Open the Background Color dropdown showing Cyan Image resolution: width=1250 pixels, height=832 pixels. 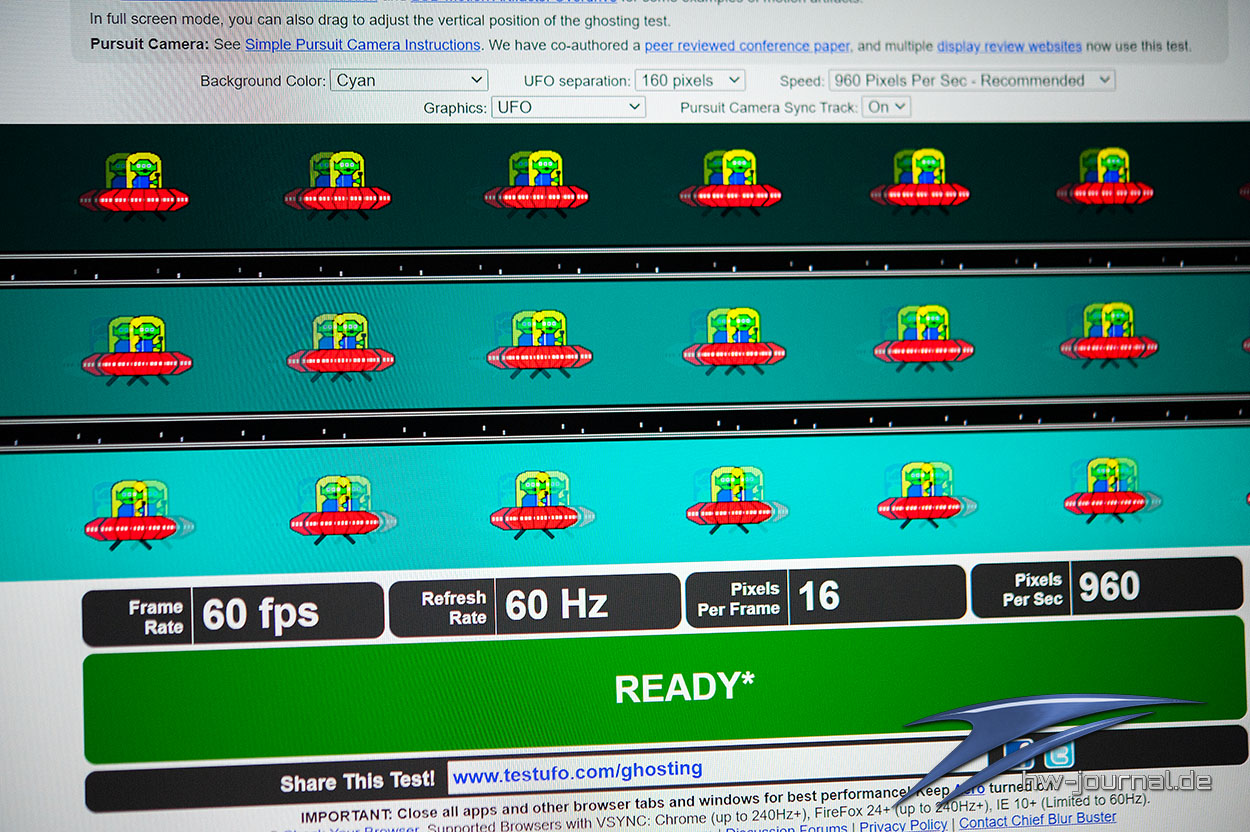coord(408,81)
